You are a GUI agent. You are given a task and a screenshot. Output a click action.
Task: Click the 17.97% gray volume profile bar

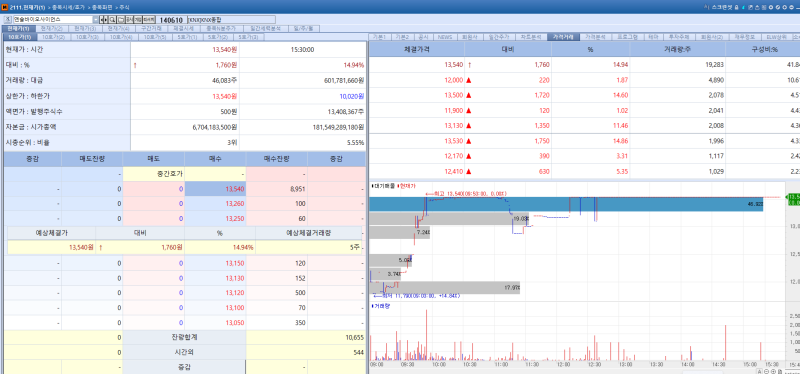point(444,287)
